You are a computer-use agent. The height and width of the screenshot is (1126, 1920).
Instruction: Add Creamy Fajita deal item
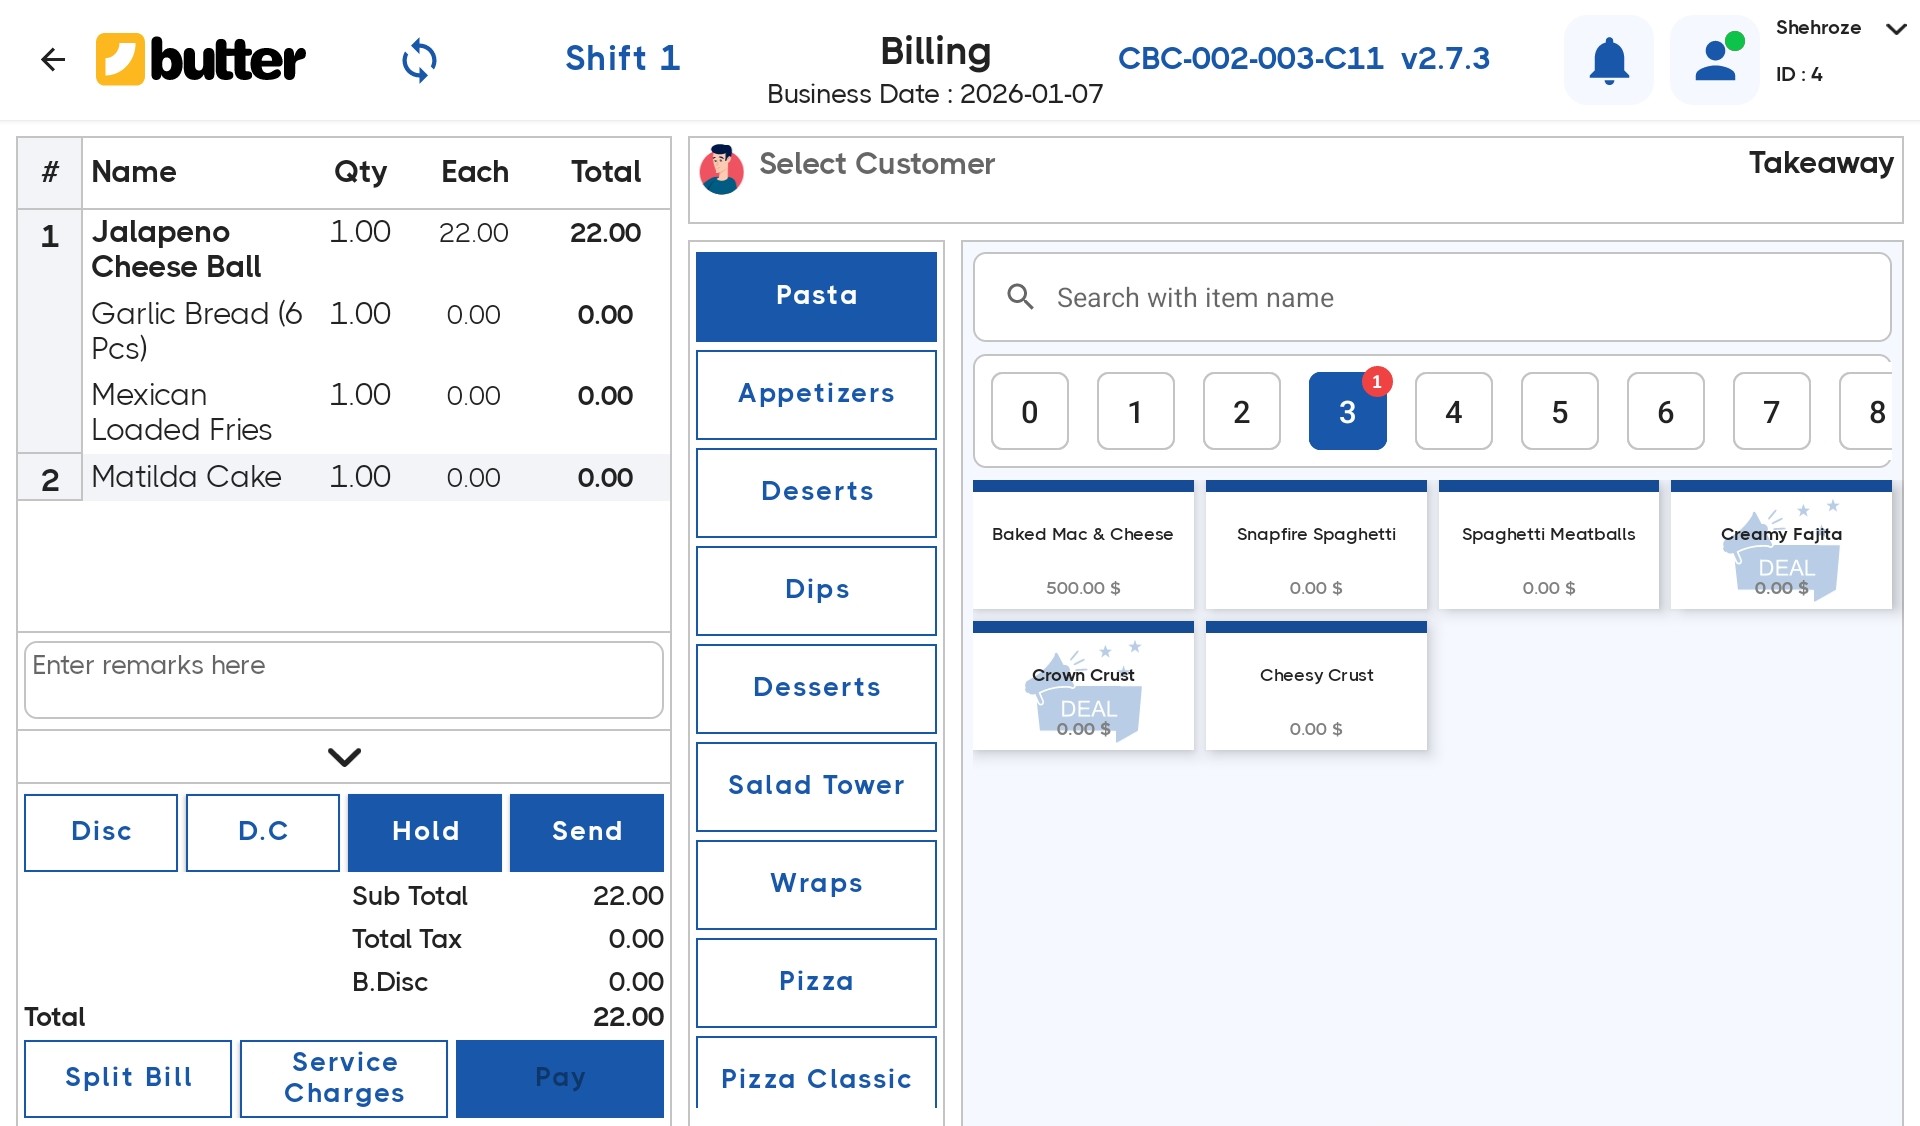point(1781,546)
